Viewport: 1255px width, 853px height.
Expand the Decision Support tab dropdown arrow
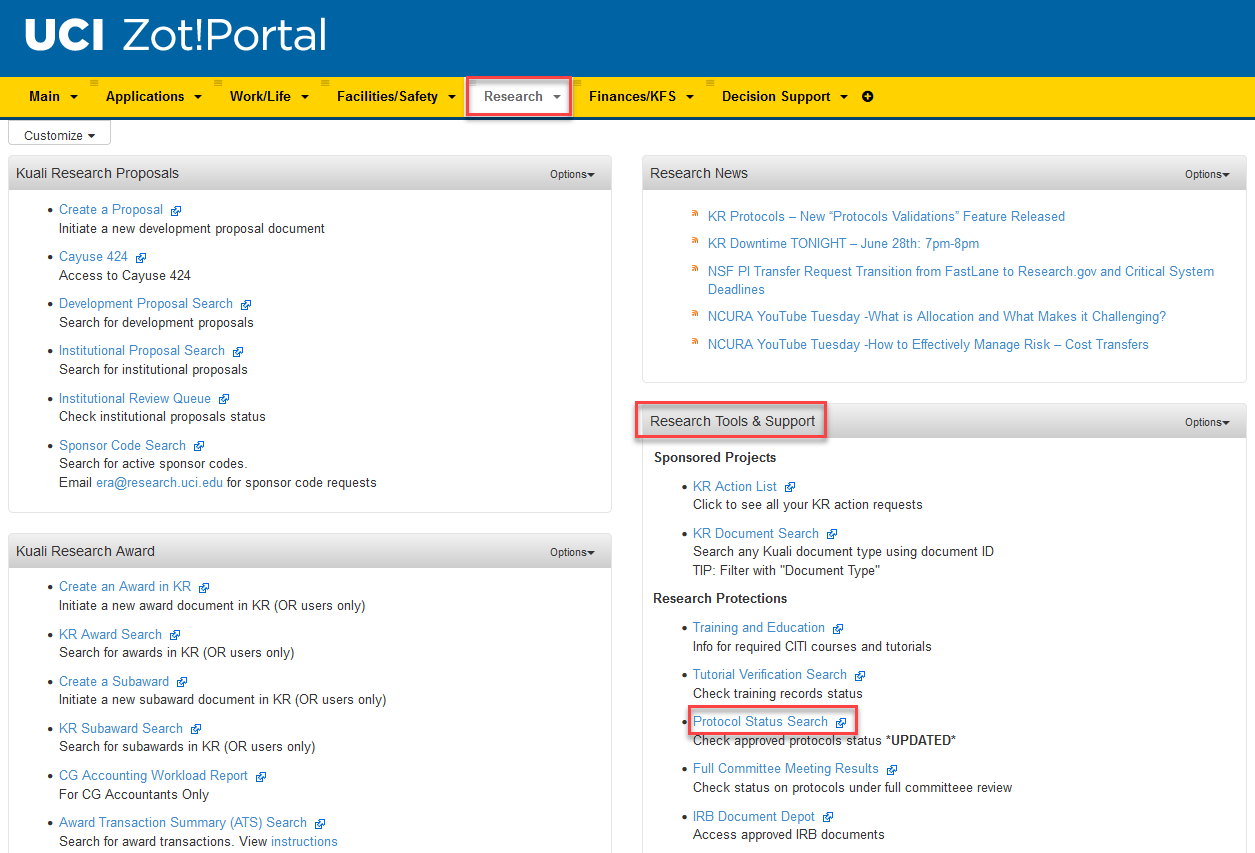pyautogui.click(x=844, y=97)
